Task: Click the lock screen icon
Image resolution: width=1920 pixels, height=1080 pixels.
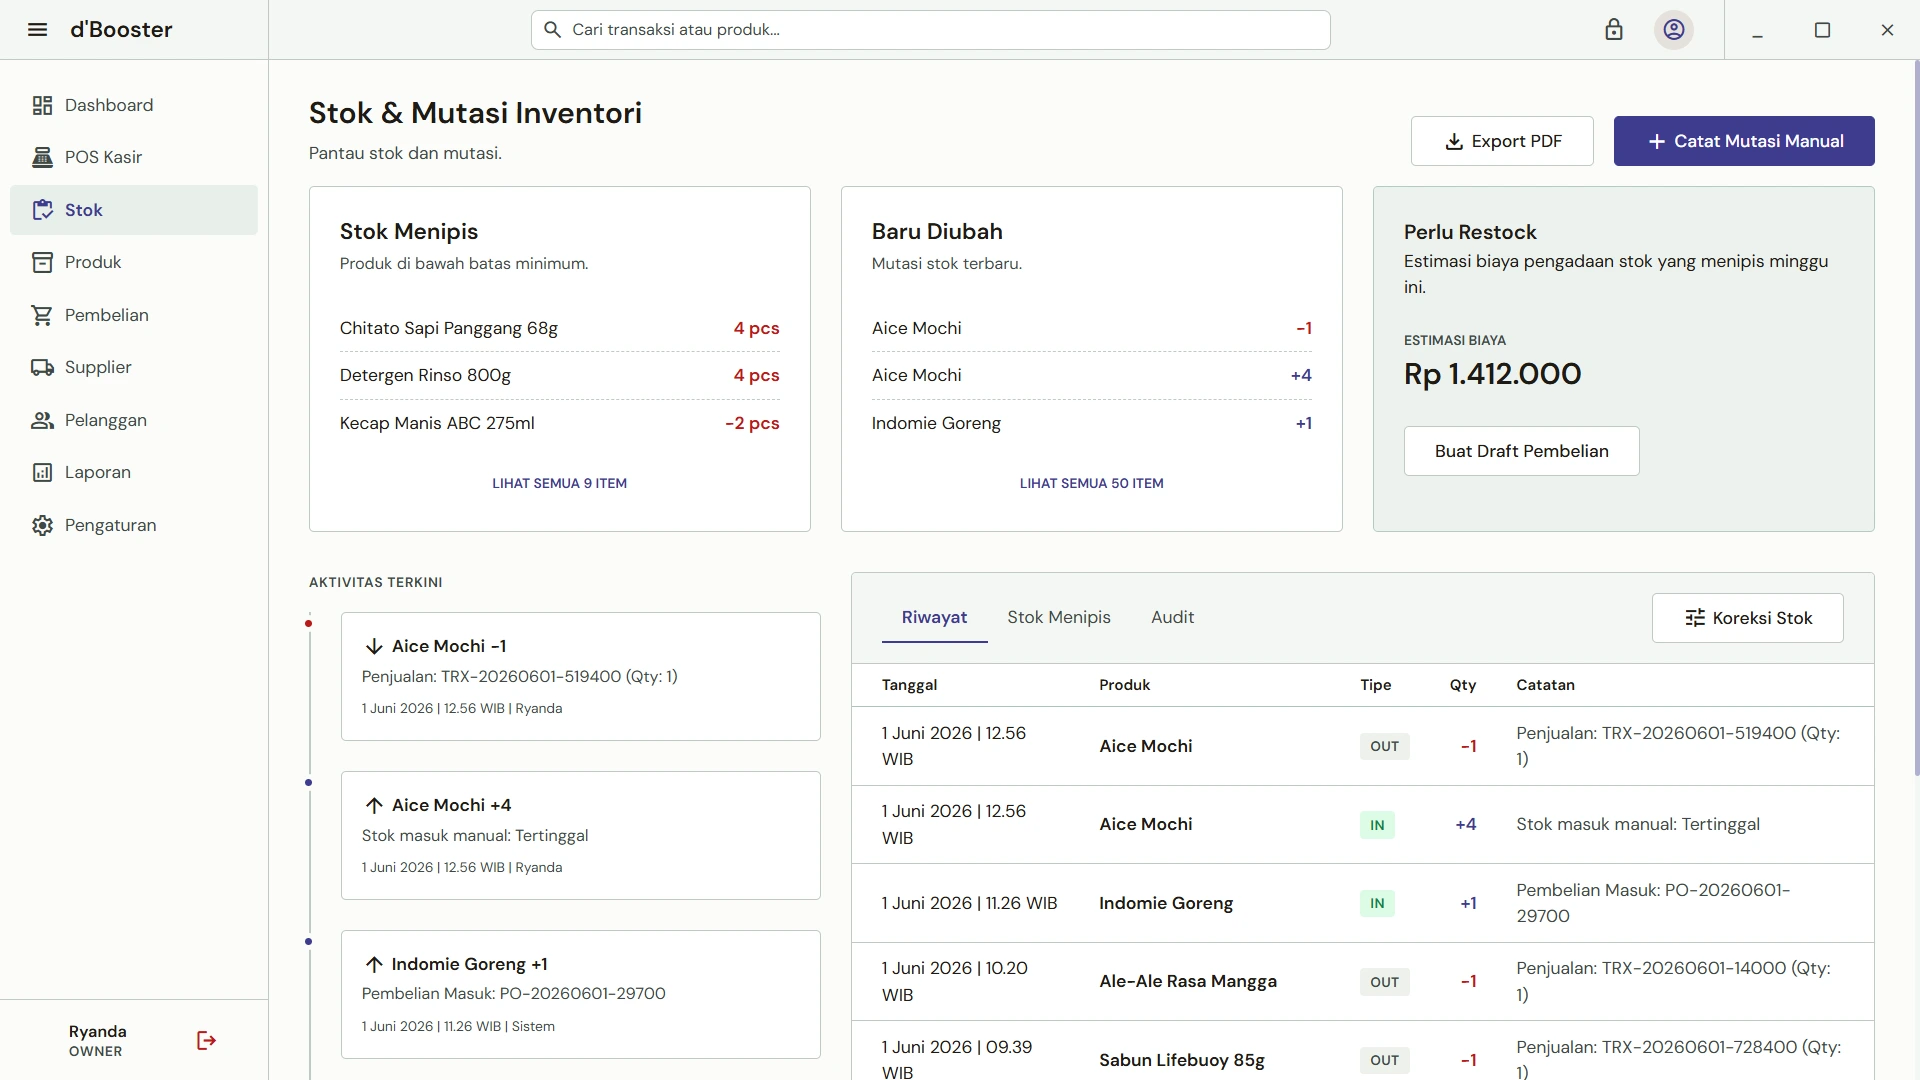Action: pyautogui.click(x=1614, y=30)
